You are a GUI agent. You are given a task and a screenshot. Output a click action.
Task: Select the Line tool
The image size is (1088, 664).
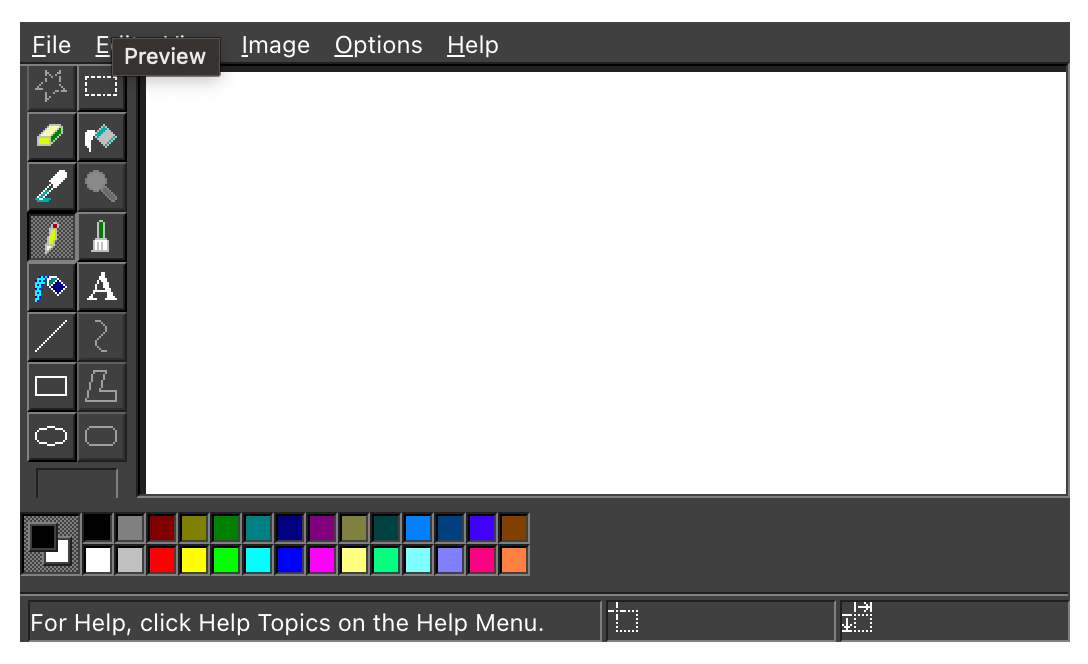click(x=51, y=336)
